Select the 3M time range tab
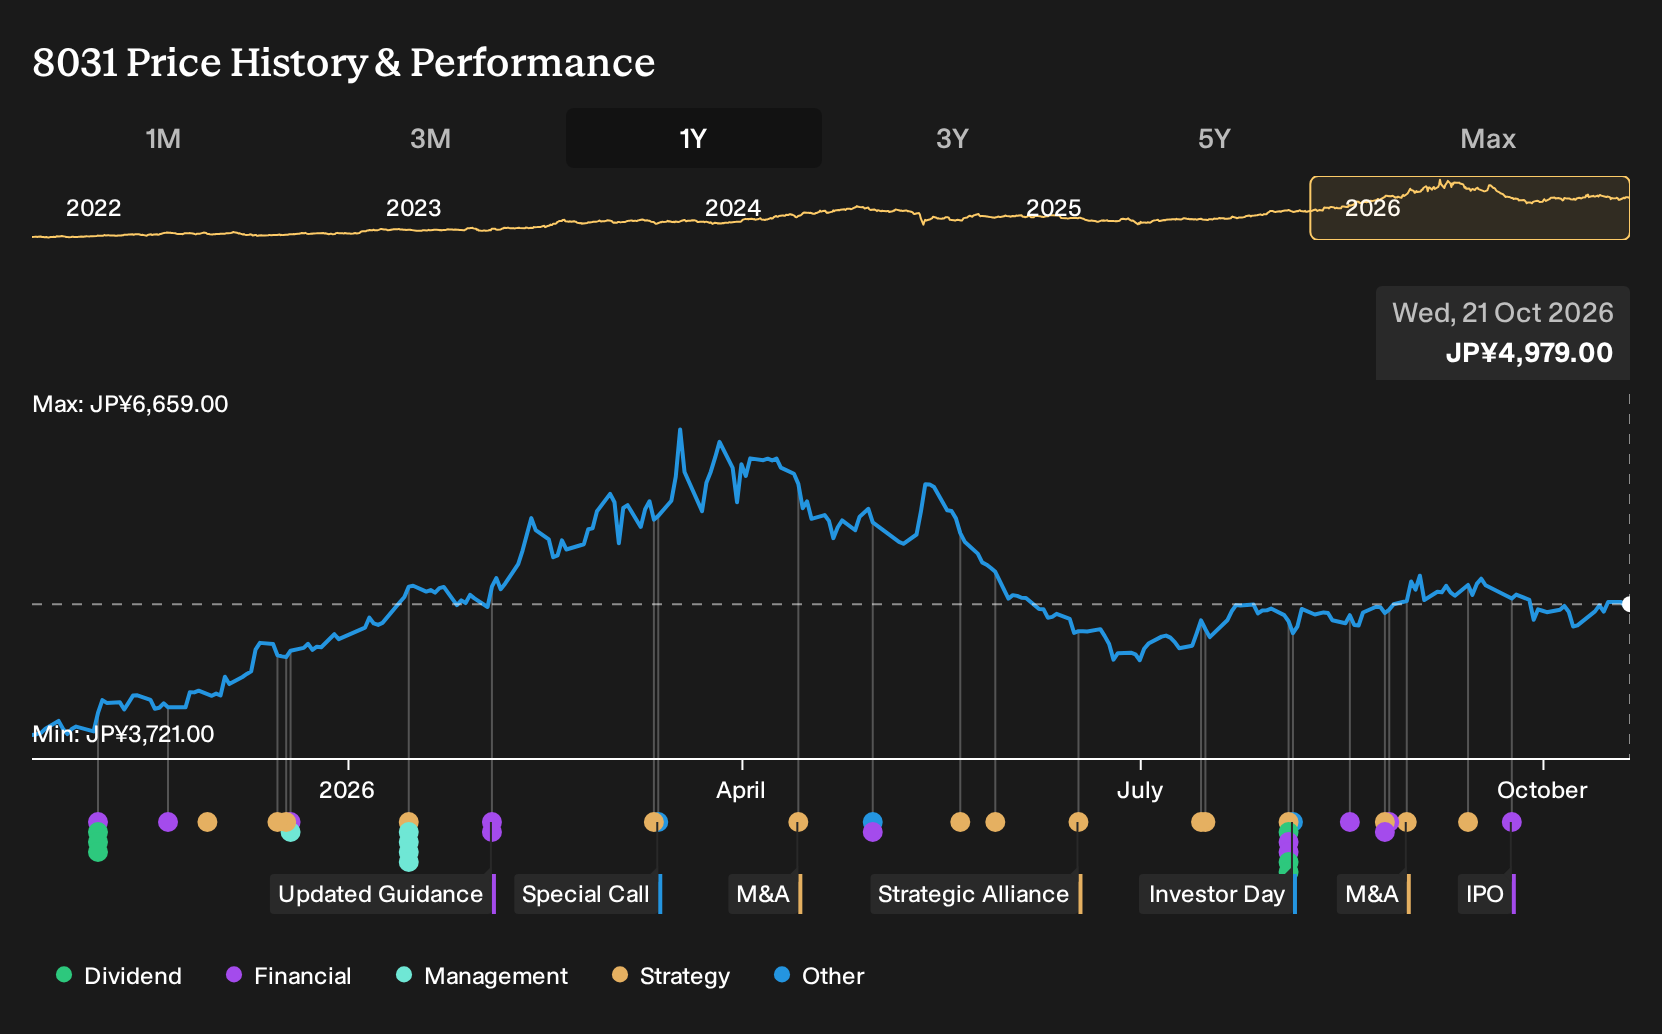The width and height of the screenshot is (1662, 1034). [430, 138]
